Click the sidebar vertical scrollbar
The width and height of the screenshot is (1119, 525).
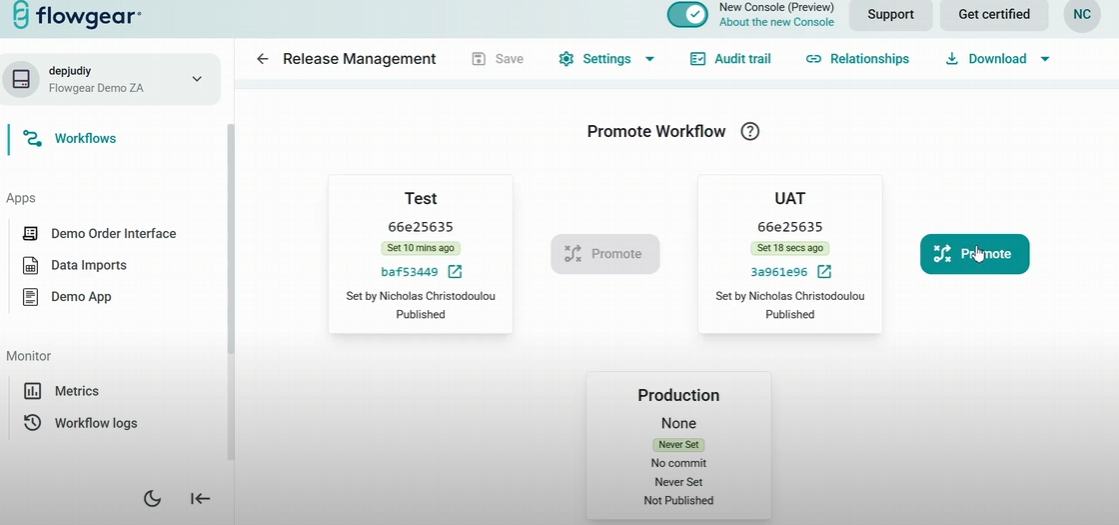pos(231,239)
